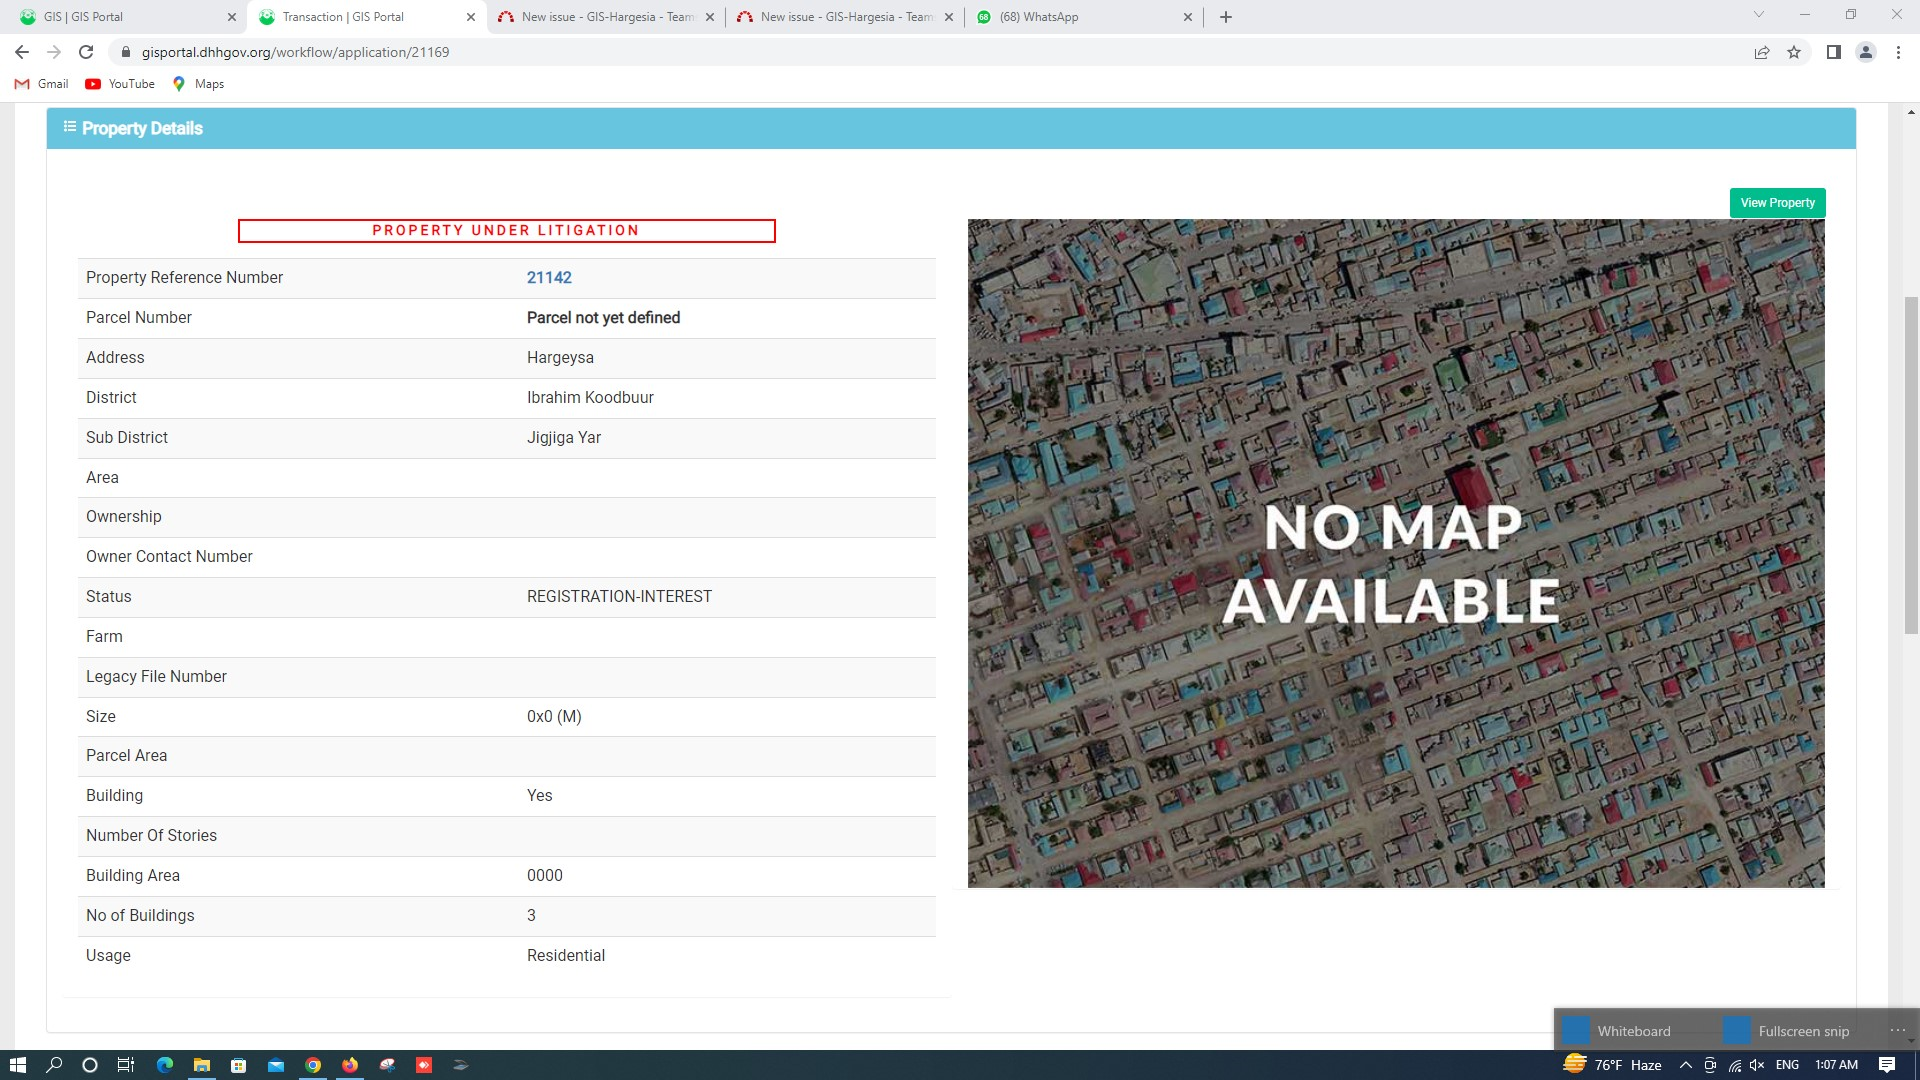This screenshot has width=1920, height=1080.
Task: Open a new browser tab
Action: click(x=1226, y=17)
